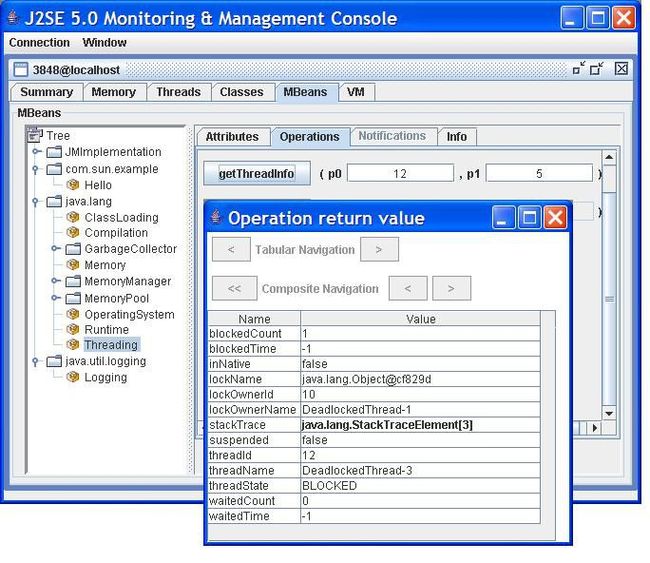Image resolution: width=650 pixels, height=563 pixels.
Task: Select the Hello MBean icon
Action: coord(73,184)
